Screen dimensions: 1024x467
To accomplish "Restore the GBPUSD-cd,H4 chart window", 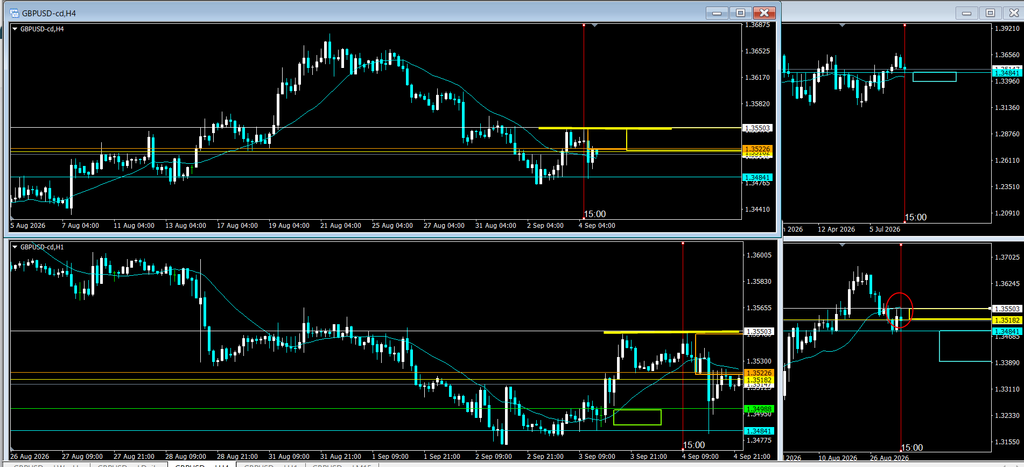I will click(741, 12).
